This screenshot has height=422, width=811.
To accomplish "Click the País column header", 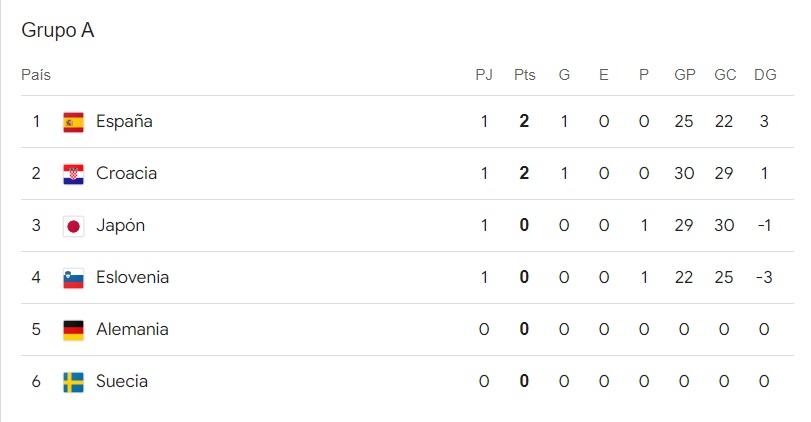I will coord(36,75).
